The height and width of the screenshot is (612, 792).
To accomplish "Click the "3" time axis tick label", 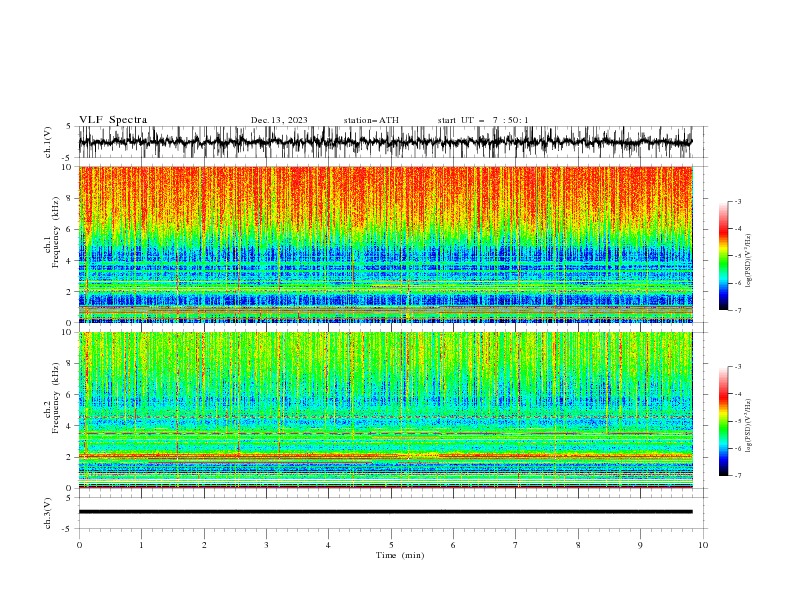I will point(266,545).
